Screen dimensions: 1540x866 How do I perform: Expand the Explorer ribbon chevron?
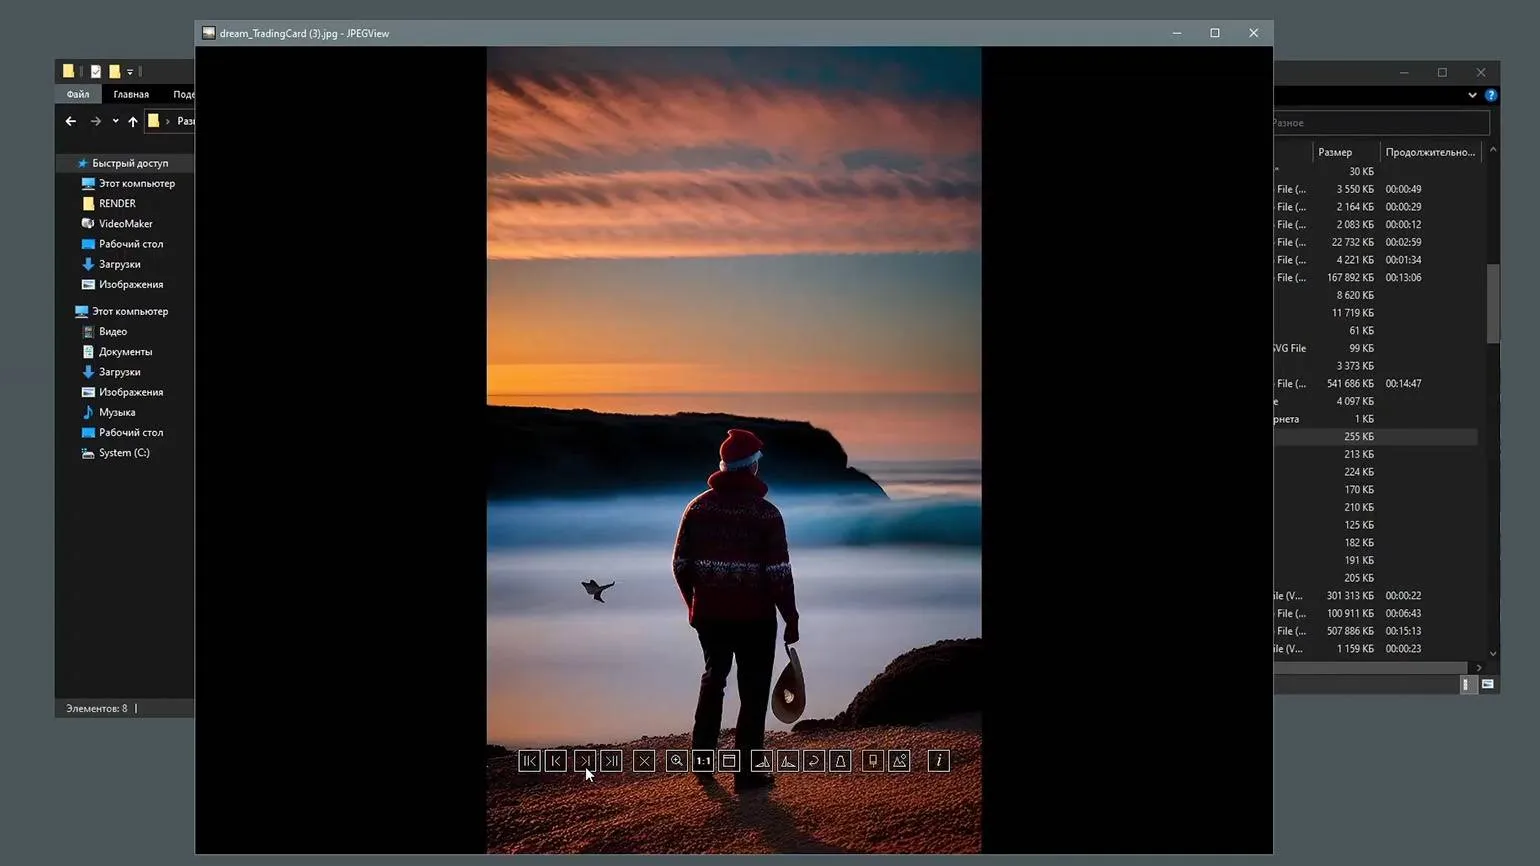click(1472, 95)
